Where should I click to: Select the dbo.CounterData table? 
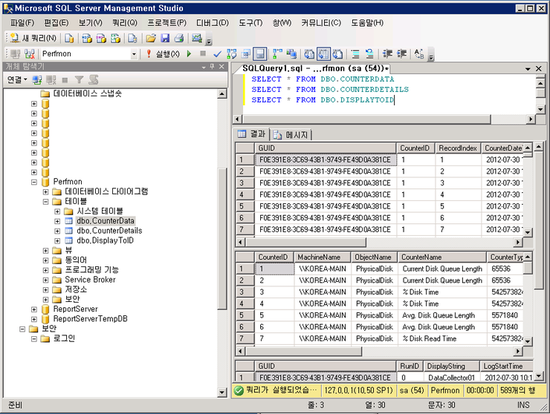point(105,221)
